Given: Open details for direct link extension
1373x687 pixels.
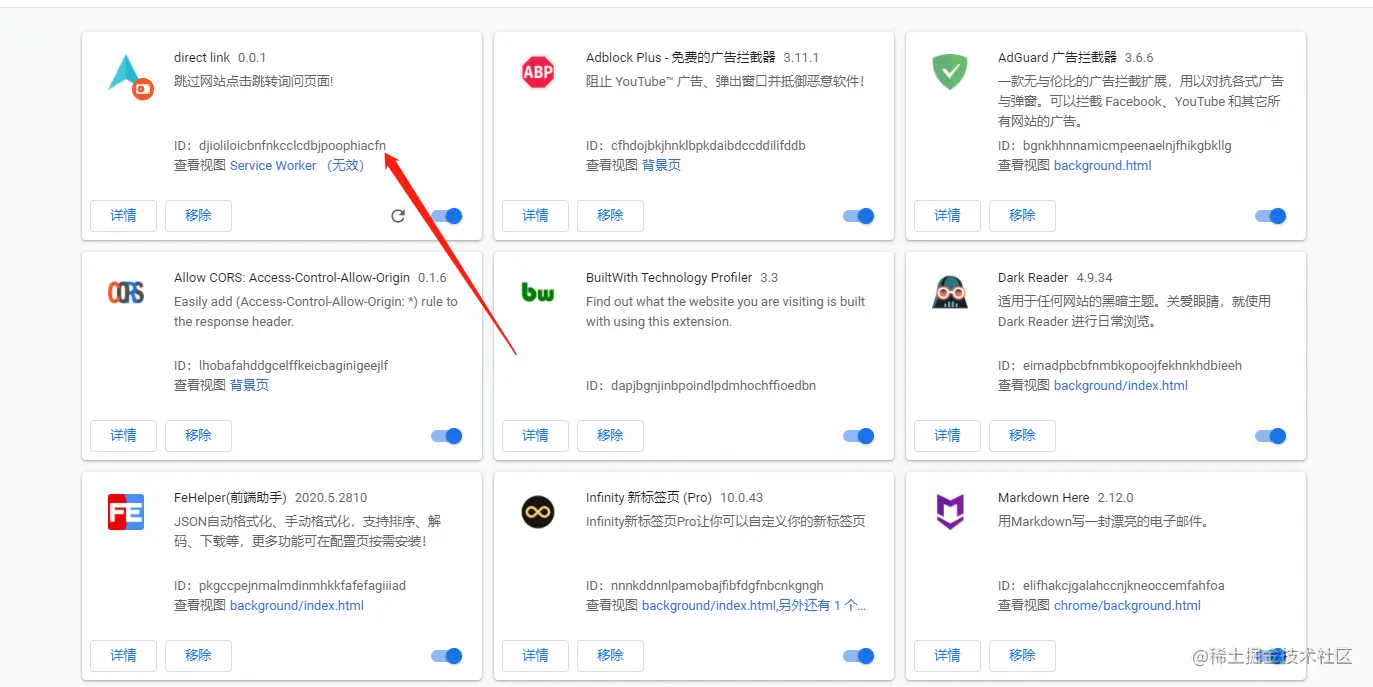Looking at the screenshot, I should 123,216.
